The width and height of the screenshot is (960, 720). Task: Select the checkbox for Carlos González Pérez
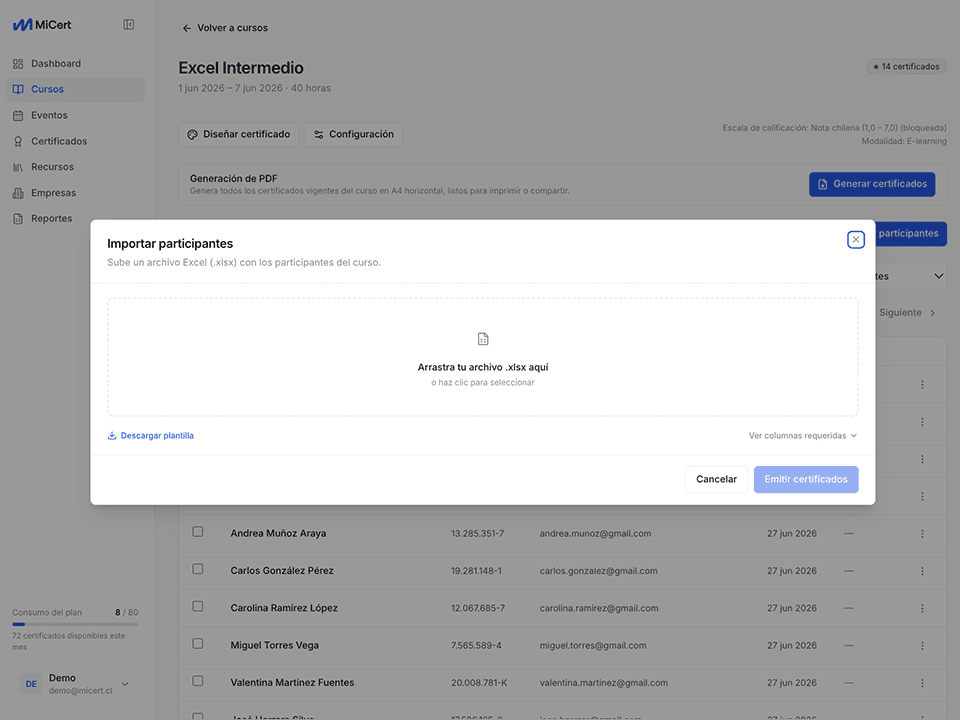(x=198, y=569)
